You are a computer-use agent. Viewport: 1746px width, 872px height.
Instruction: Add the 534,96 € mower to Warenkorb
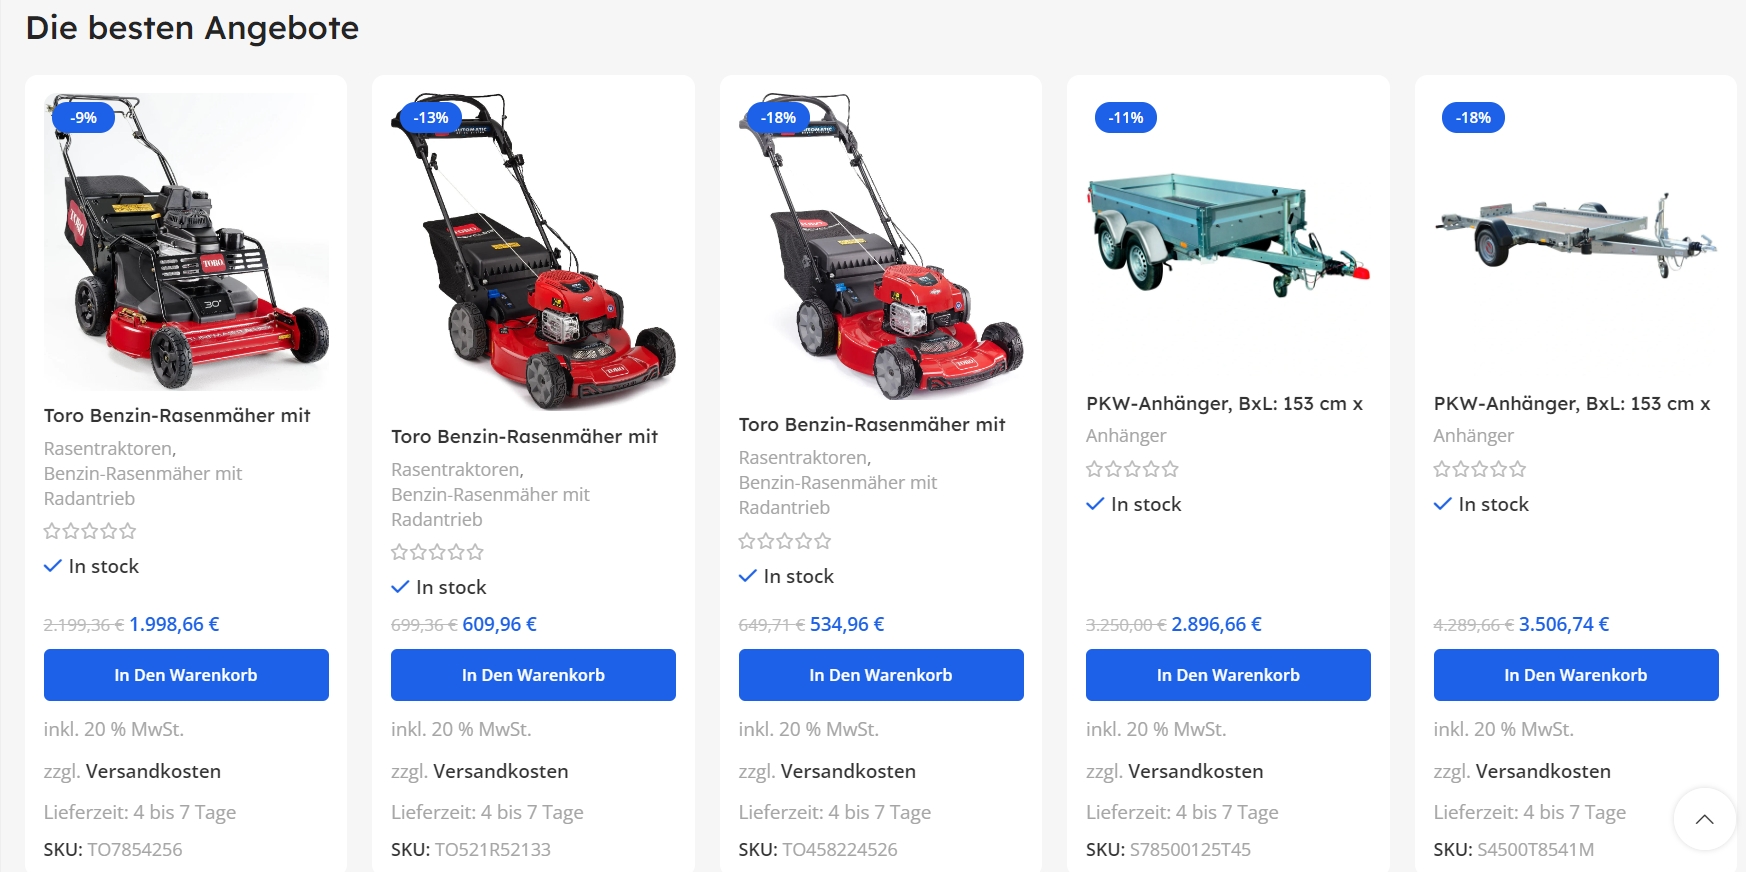pos(881,675)
